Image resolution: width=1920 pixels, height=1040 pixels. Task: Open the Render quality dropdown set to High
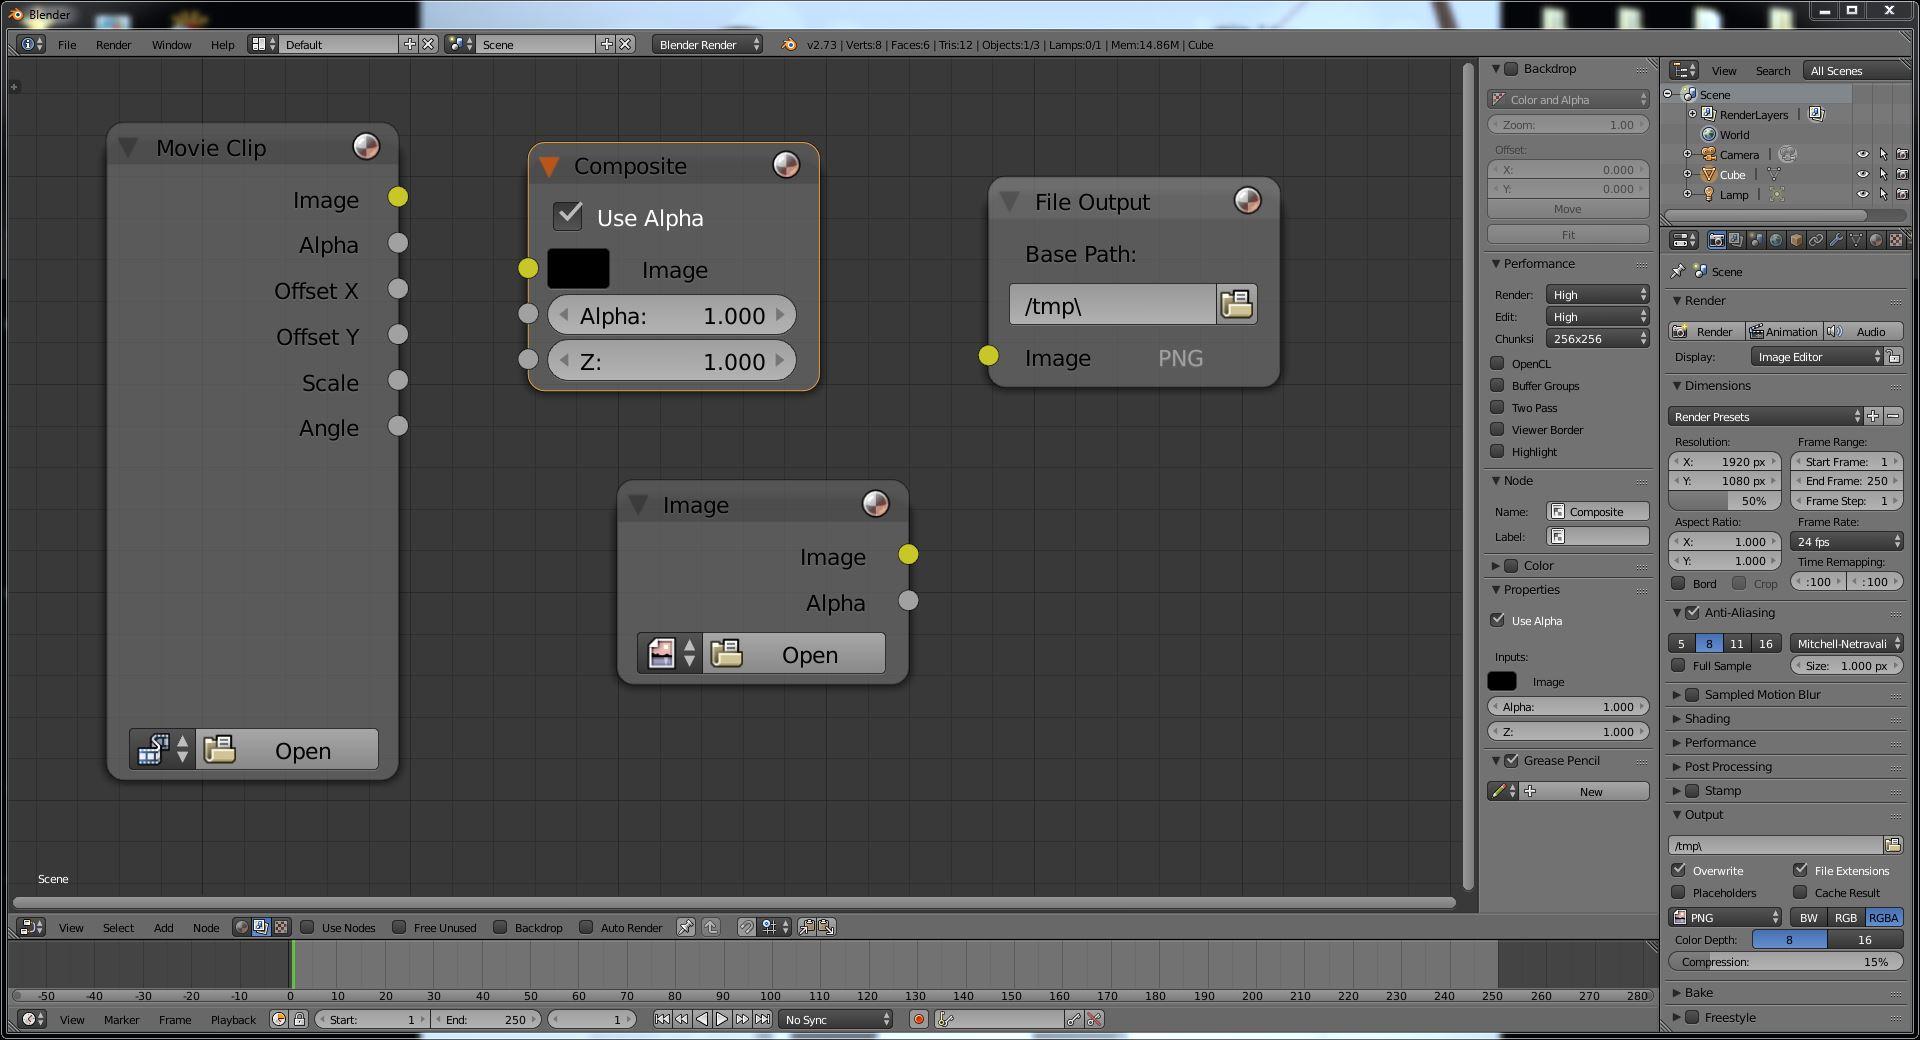coord(1597,294)
